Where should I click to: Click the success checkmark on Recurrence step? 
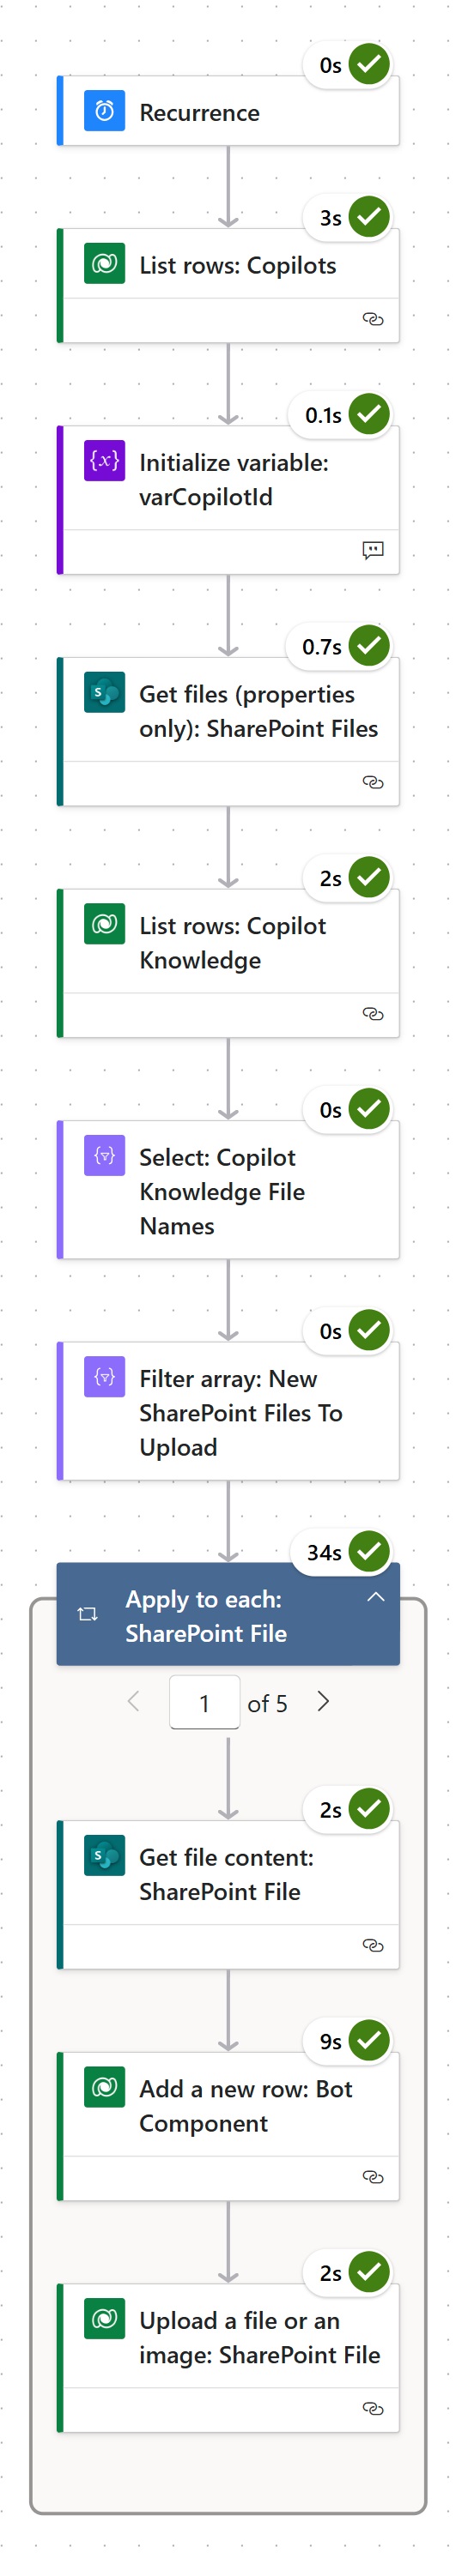[x=370, y=64]
